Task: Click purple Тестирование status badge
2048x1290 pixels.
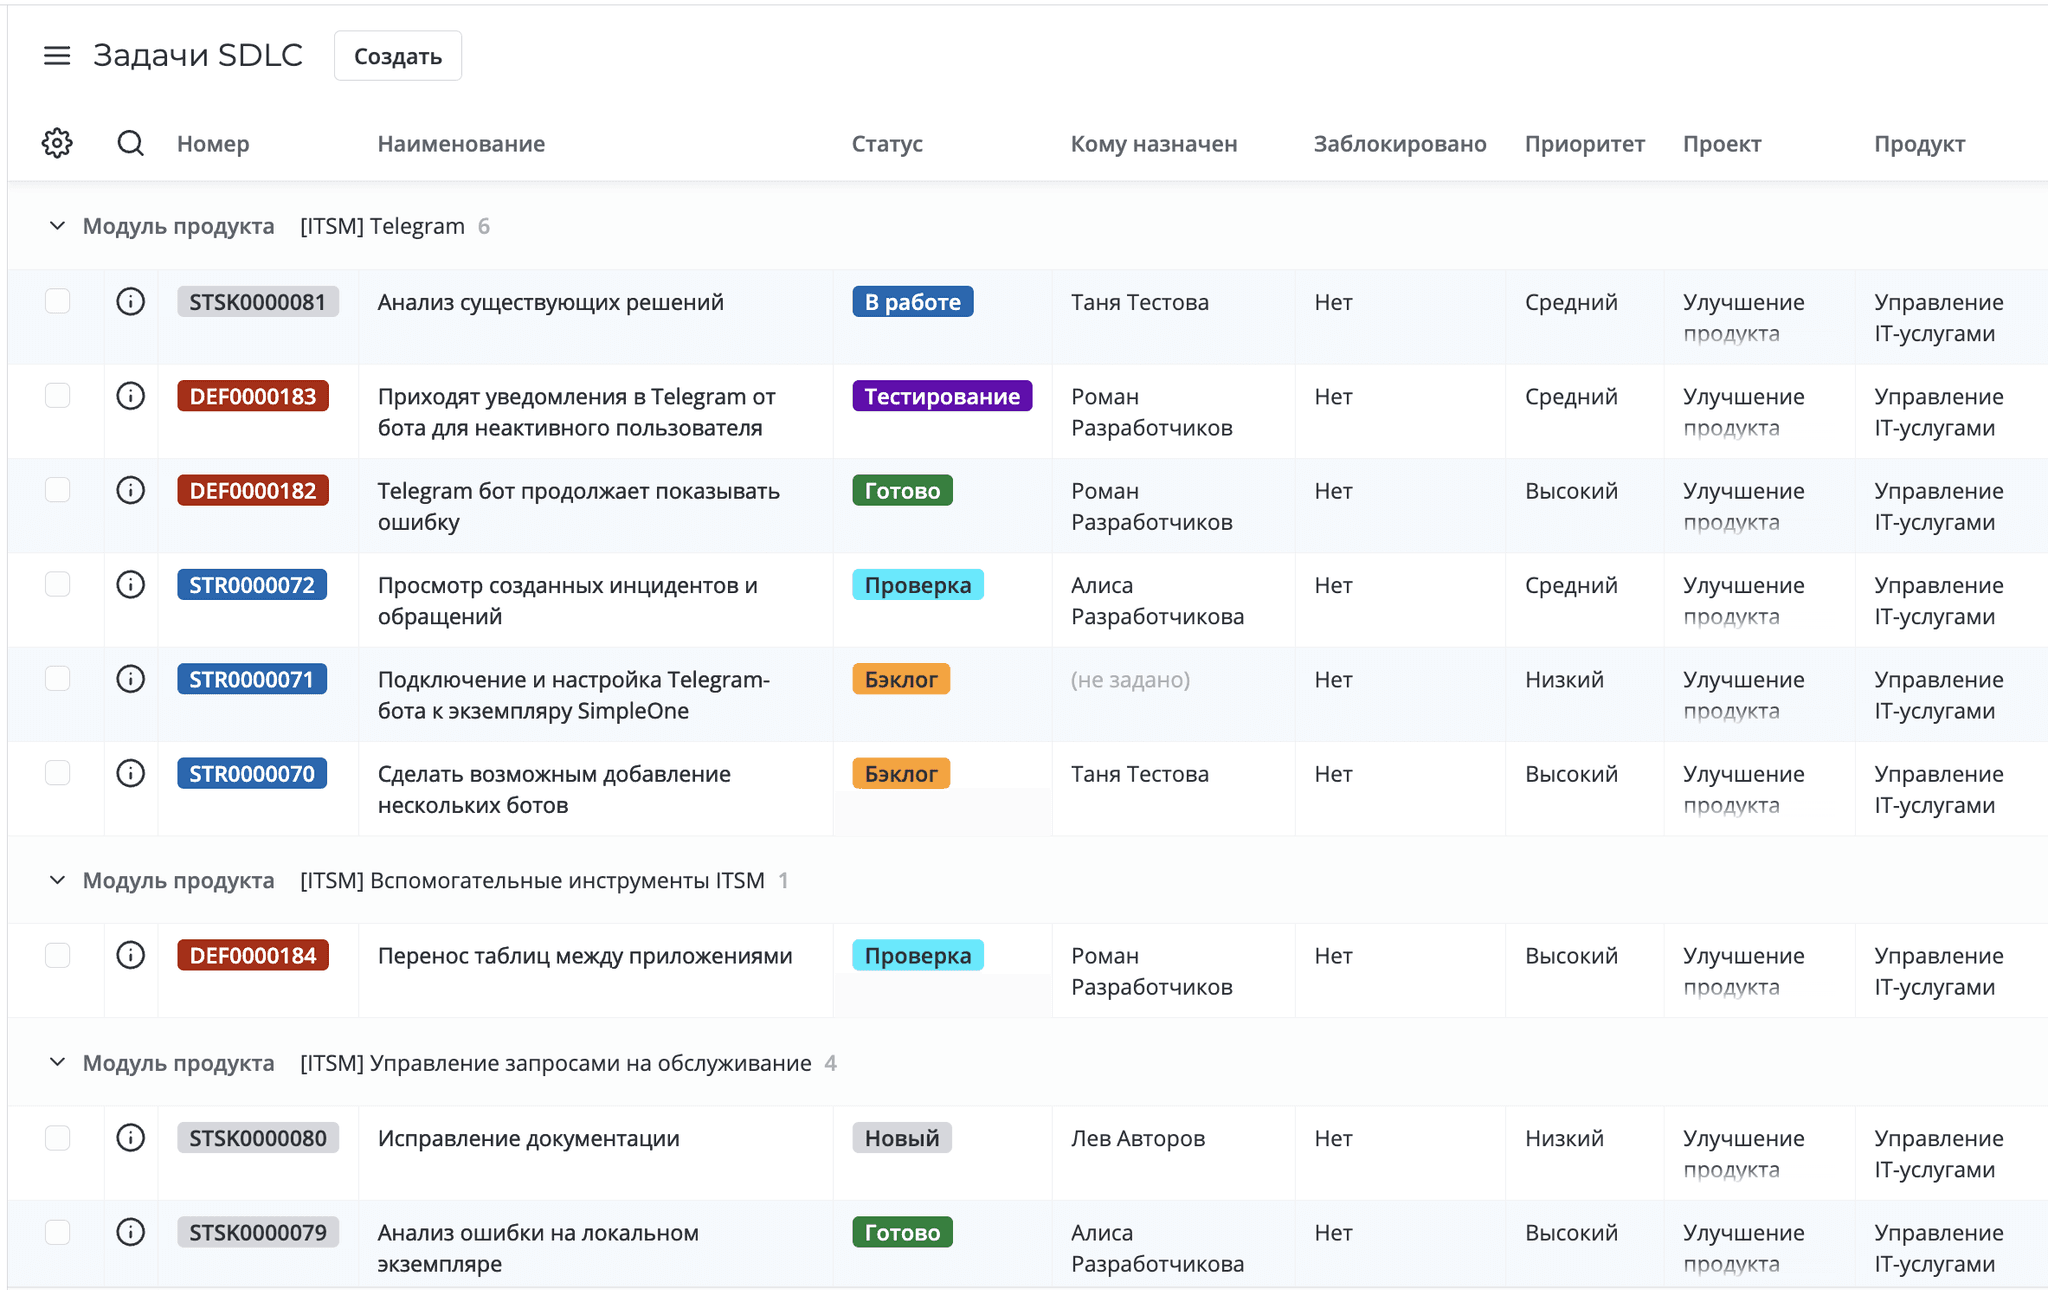Action: click(942, 396)
